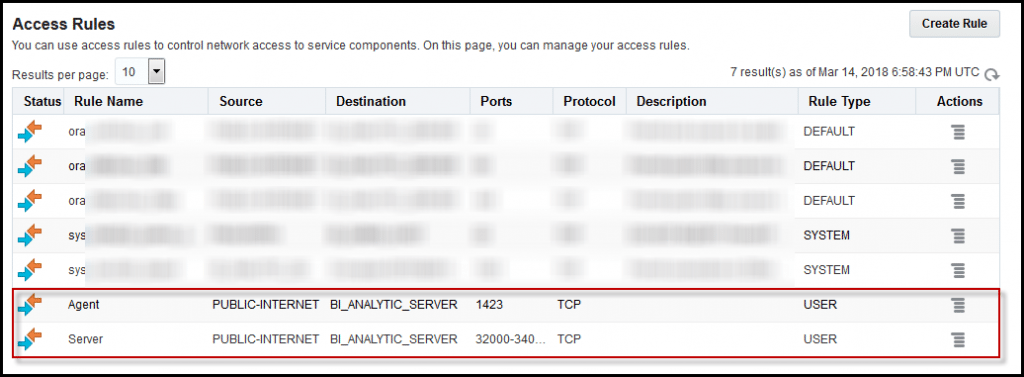Viewport: 1024px width, 377px height.
Task: Click truncated port range 32000-340…
Action: point(511,340)
